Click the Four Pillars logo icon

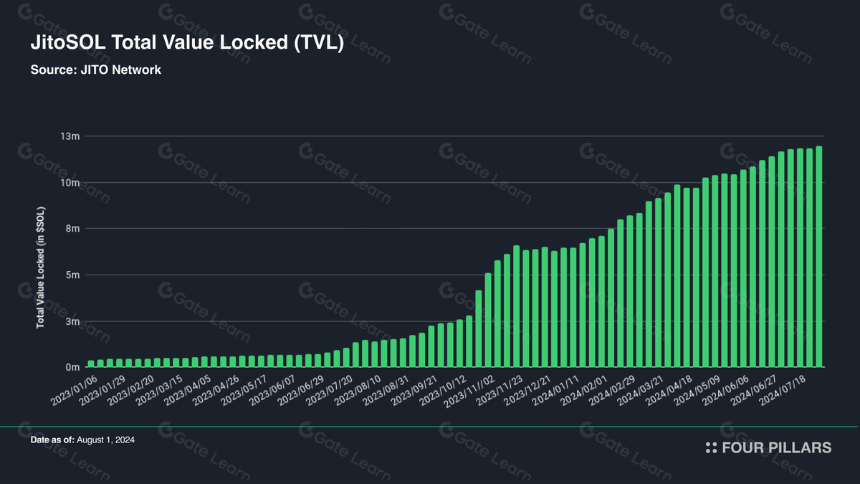click(x=711, y=448)
